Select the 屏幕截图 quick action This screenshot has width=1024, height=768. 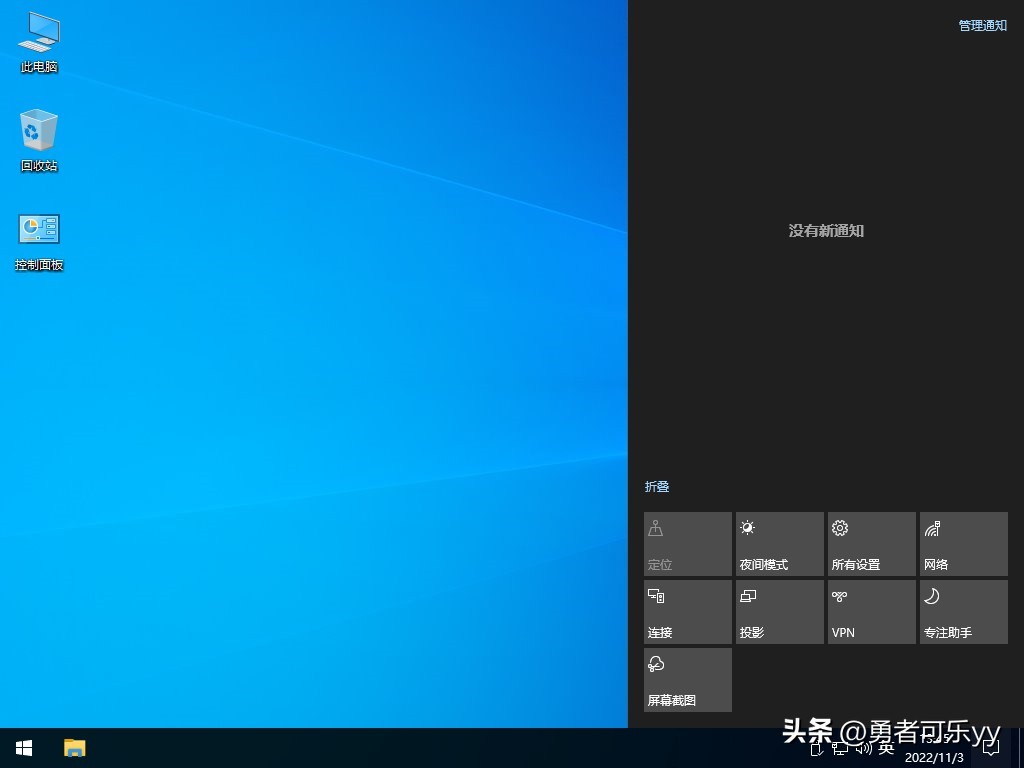[x=687, y=680]
